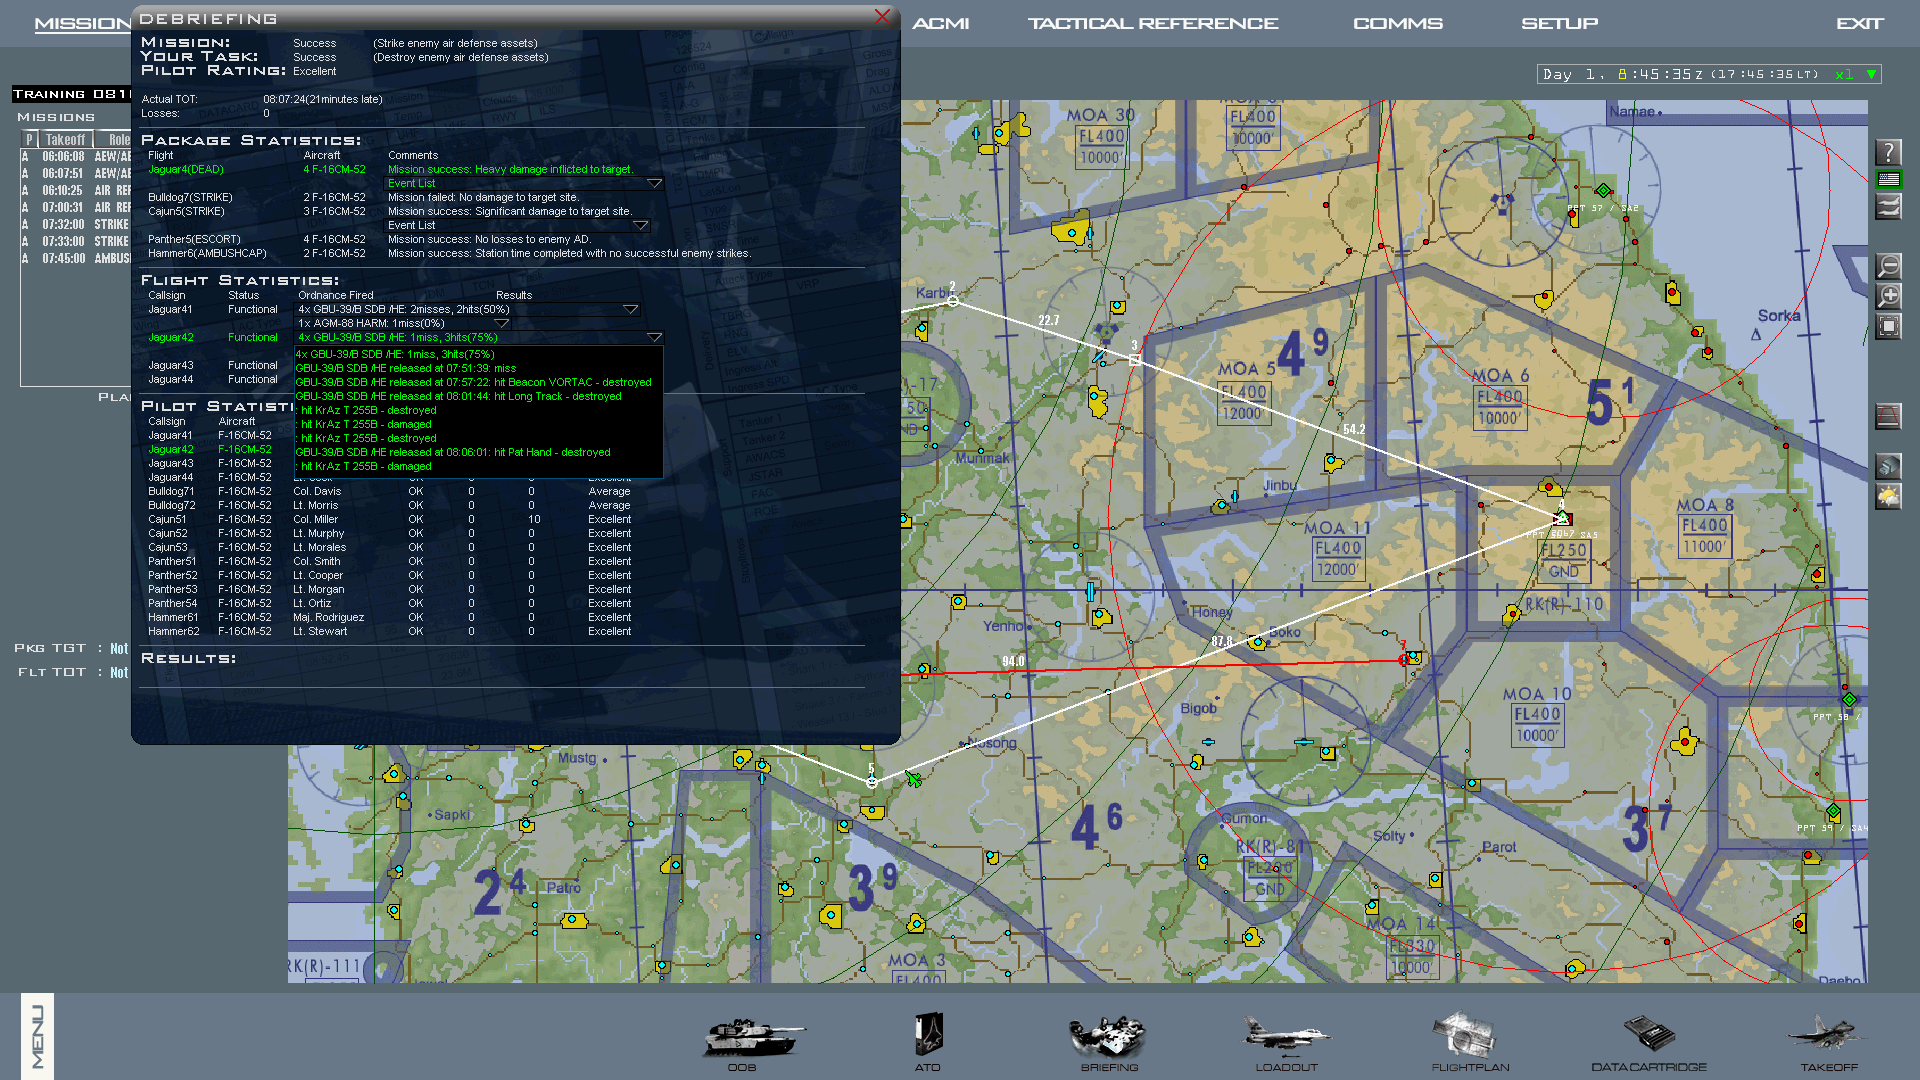Collapse Jaguar42 GBU-39/B ordnance dropdown

654,337
